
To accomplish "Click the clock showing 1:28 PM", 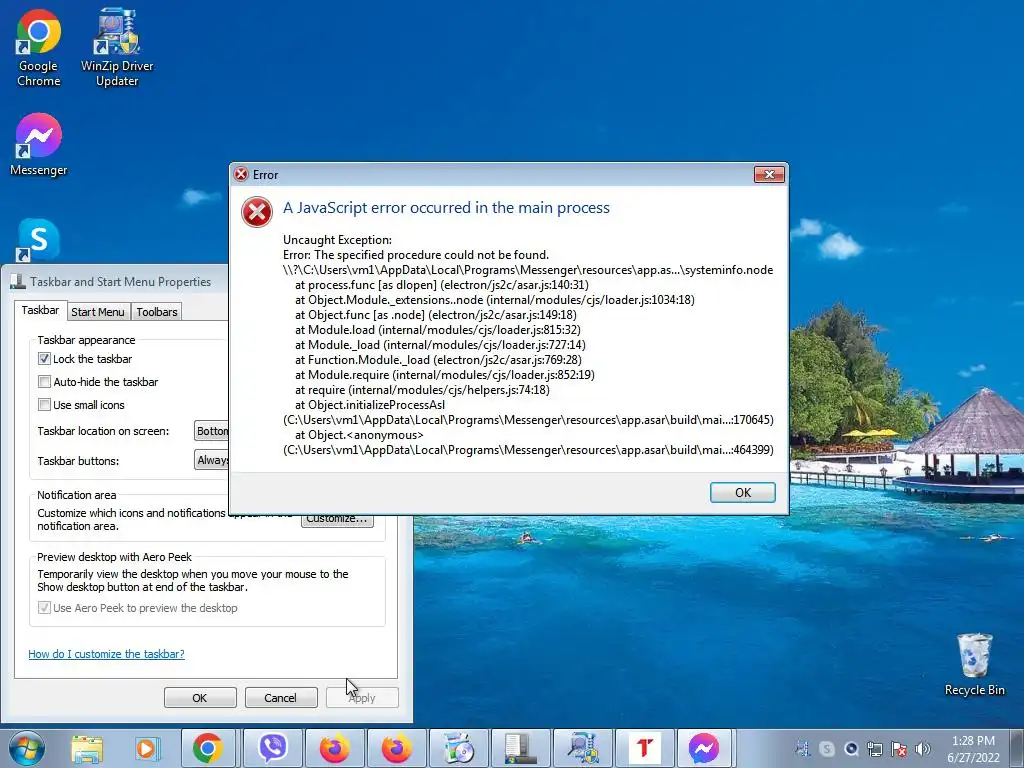I will point(973,748).
